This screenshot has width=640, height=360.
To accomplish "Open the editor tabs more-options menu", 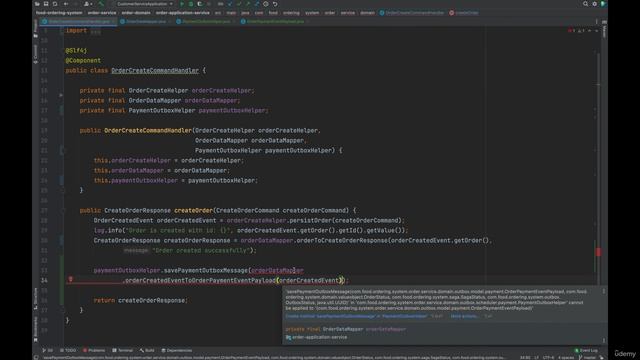I will pyautogui.click(x=596, y=21).
